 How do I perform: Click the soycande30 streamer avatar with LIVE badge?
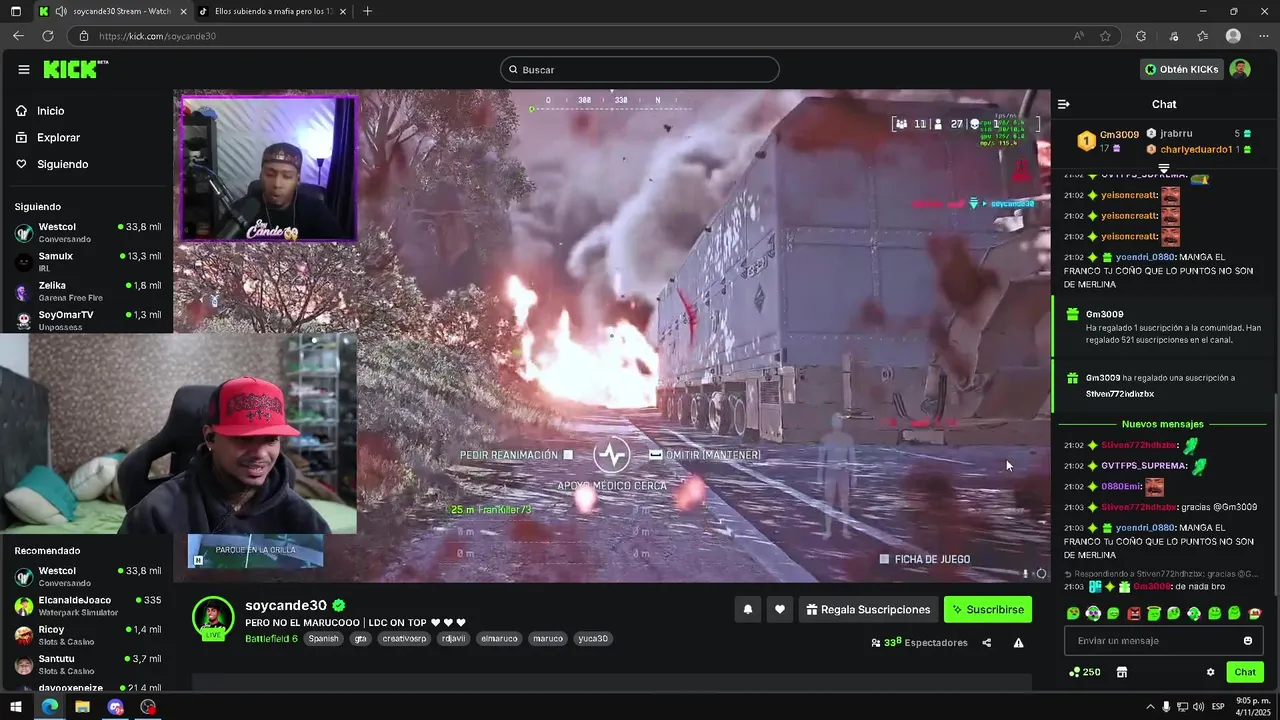coord(213,619)
